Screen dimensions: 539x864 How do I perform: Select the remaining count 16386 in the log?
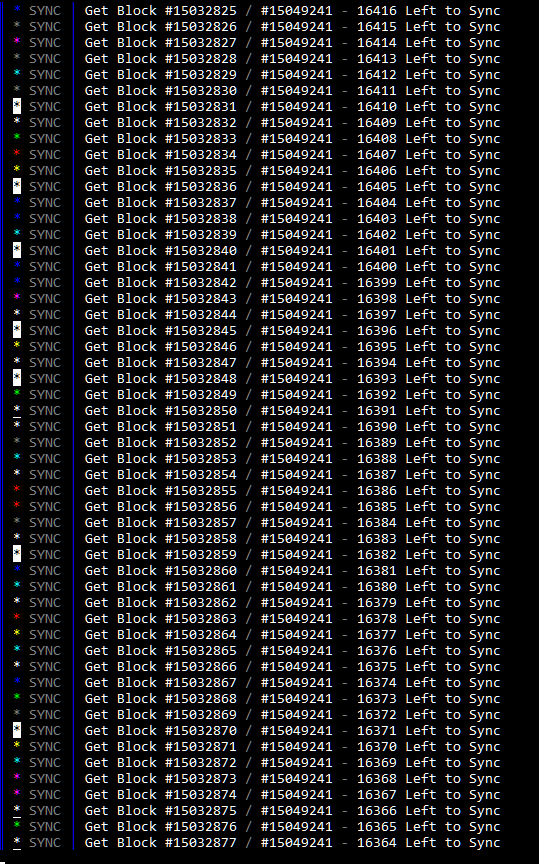tap(376, 490)
